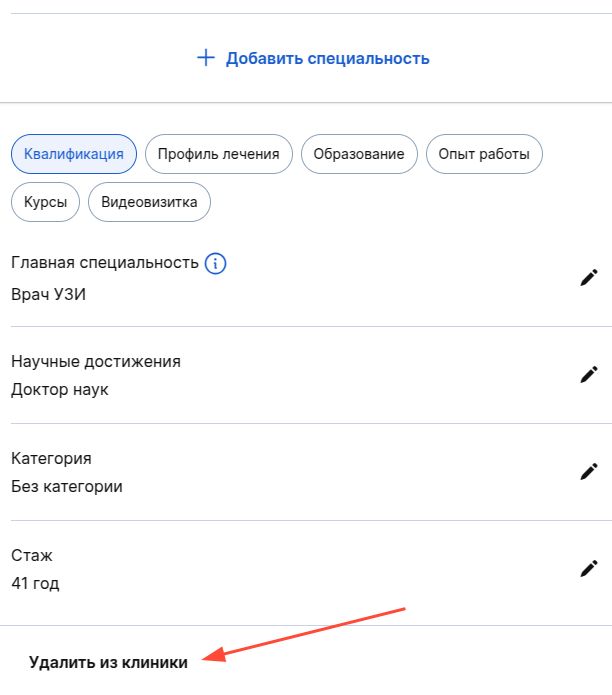This screenshot has height=695, width=612.
Task: Switch to the Профиль лечения tab
Action: (219, 154)
